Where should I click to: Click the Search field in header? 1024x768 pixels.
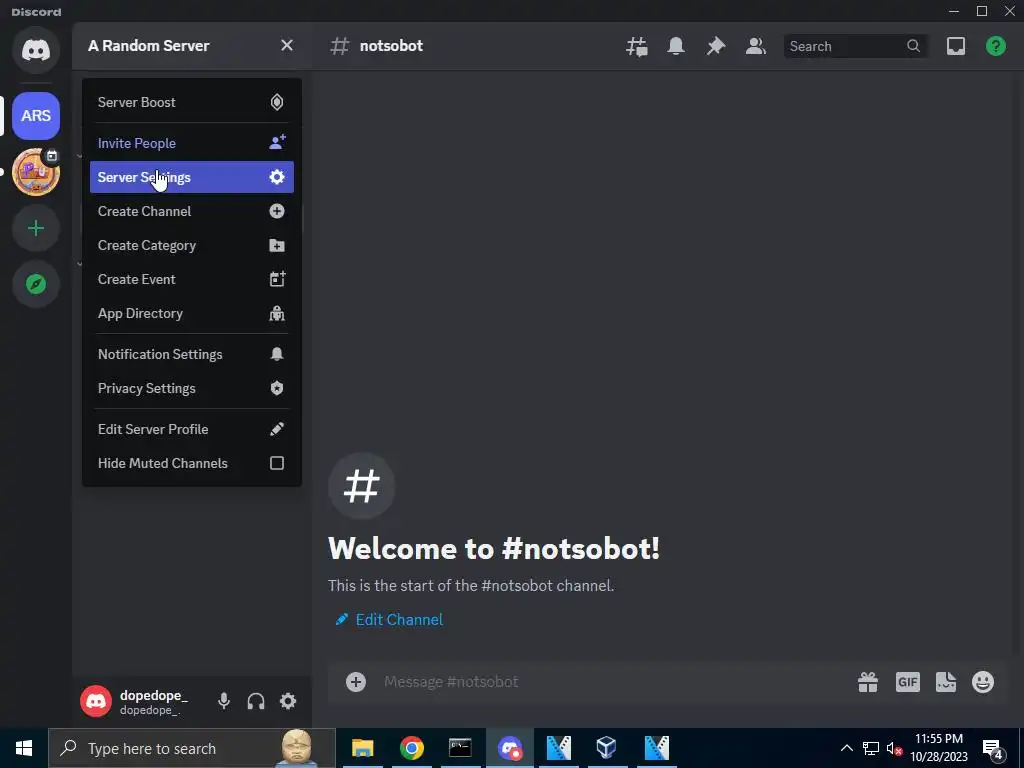click(855, 46)
